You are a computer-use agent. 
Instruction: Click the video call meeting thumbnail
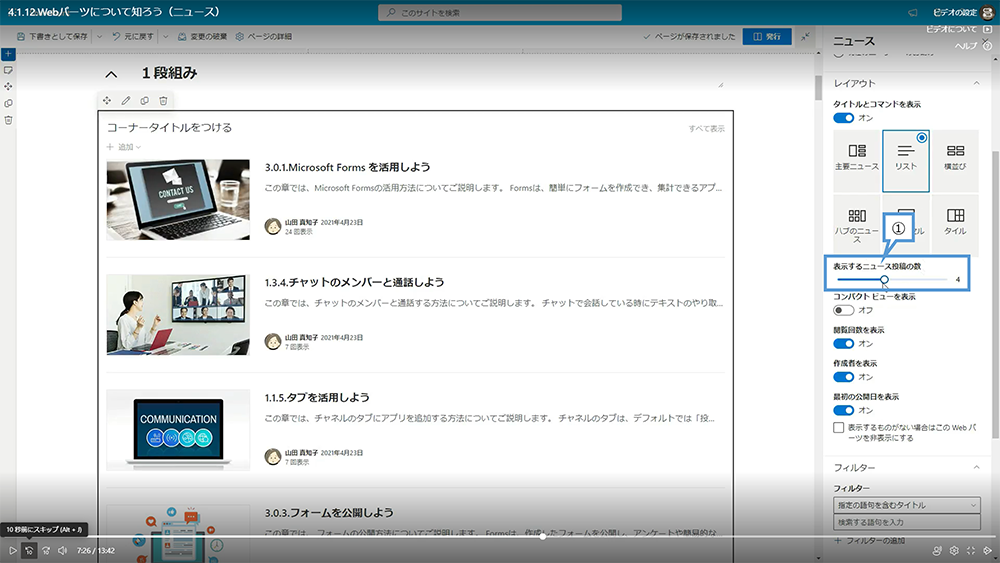[178, 315]
